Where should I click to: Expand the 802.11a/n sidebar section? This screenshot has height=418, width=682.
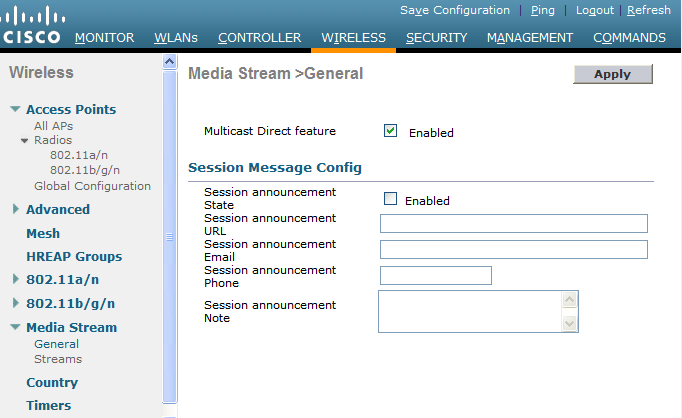[x=15, y=280]
